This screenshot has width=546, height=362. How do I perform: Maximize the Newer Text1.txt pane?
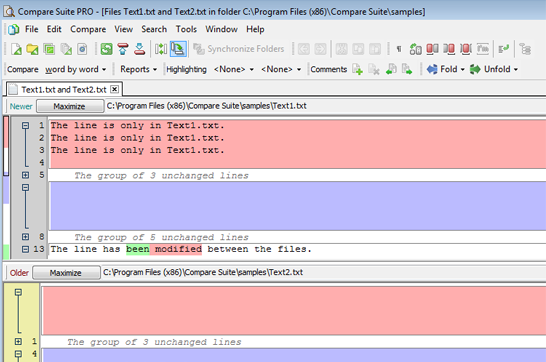tap(69, 106)
